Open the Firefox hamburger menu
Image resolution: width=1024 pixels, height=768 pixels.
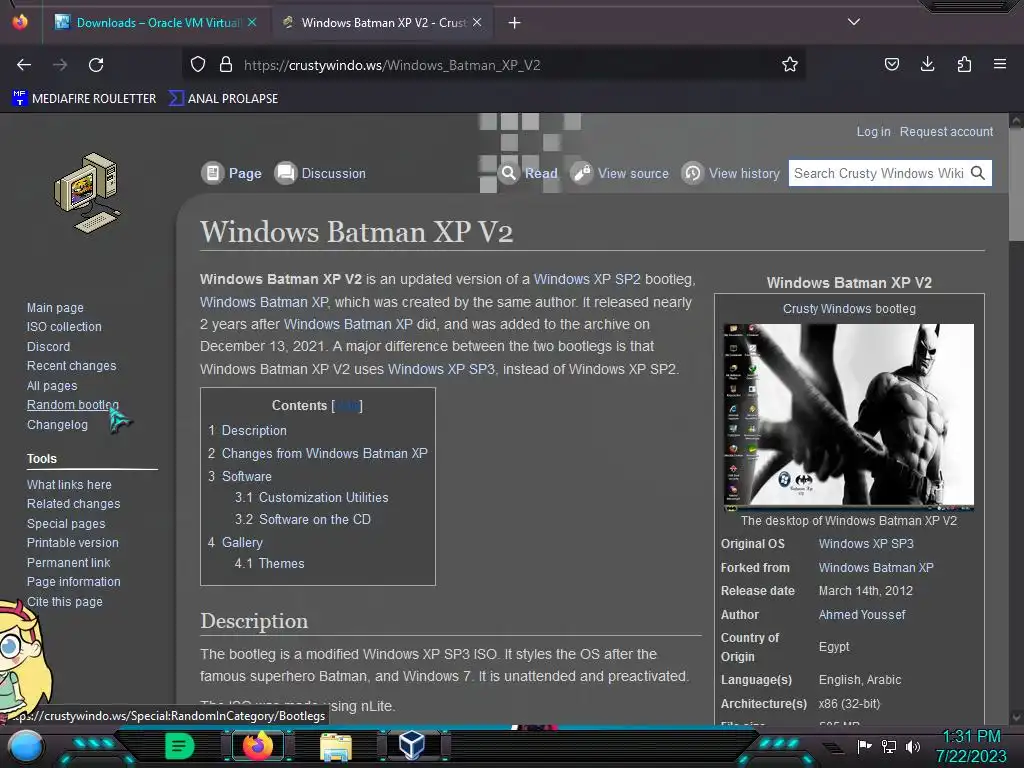[1000, 64]
